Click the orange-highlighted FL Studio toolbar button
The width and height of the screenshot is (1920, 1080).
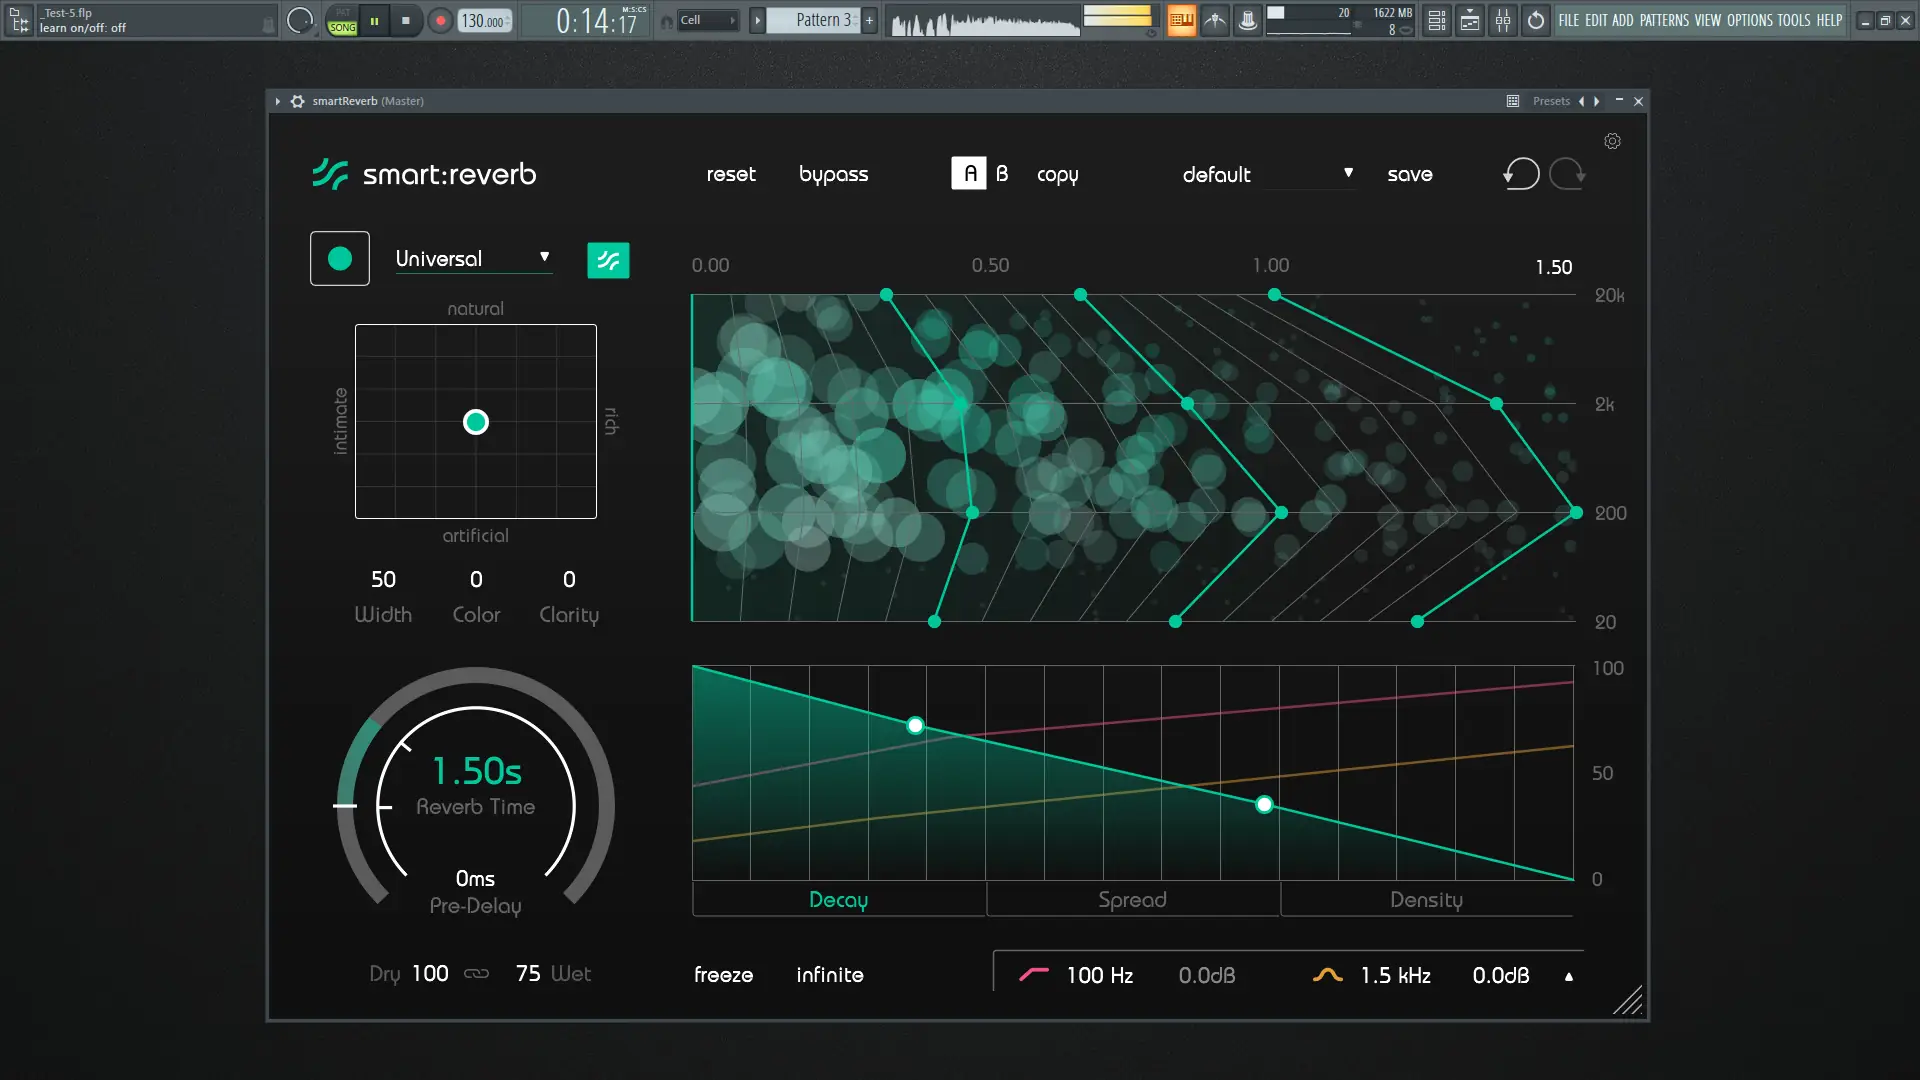(x=1181, y=20)
